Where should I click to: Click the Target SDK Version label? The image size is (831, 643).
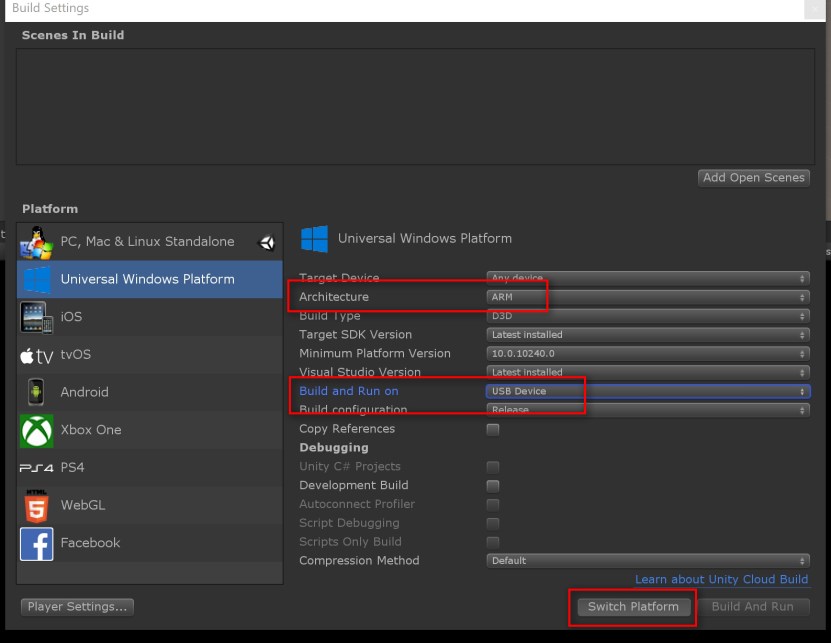tap(356, 335)
